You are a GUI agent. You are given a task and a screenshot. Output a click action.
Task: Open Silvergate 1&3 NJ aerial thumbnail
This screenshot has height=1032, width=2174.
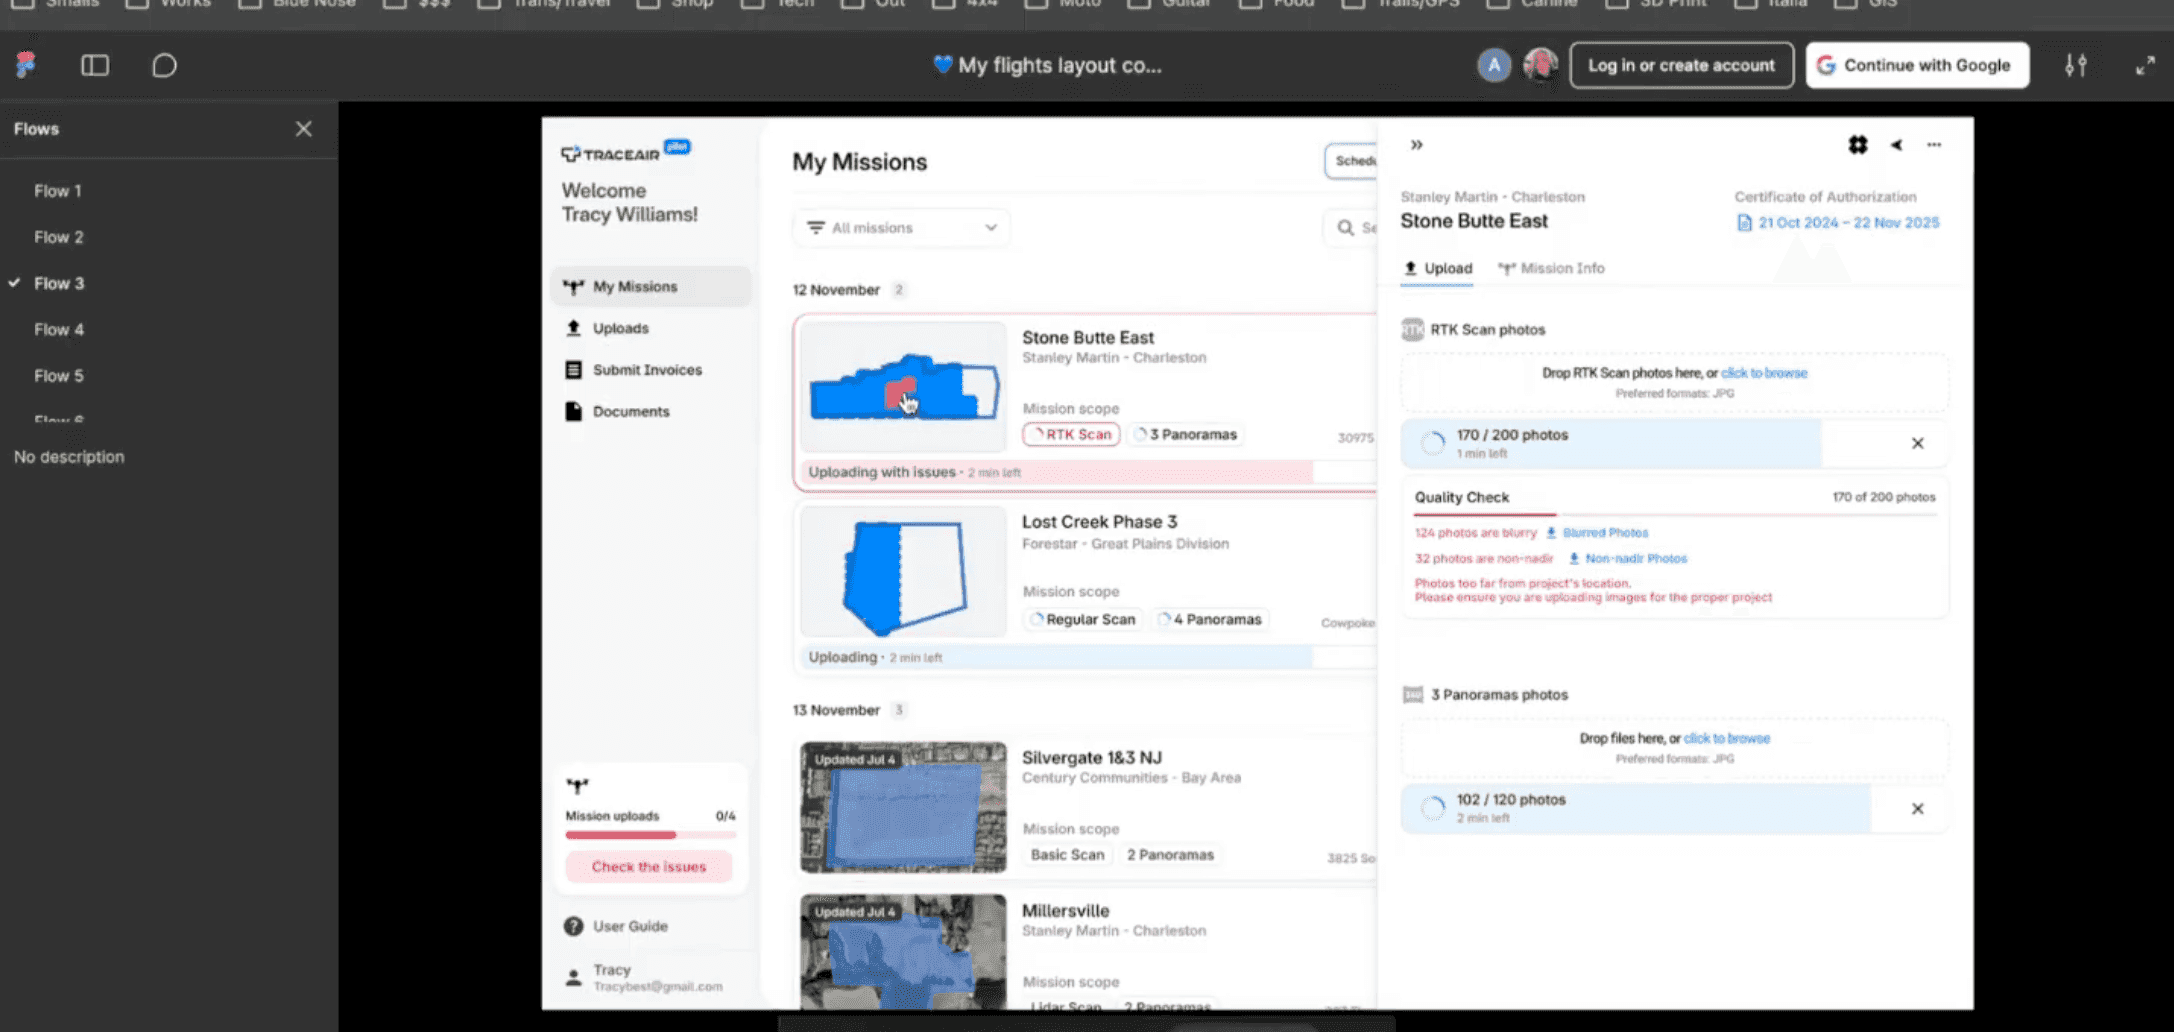tap(903, 807)
